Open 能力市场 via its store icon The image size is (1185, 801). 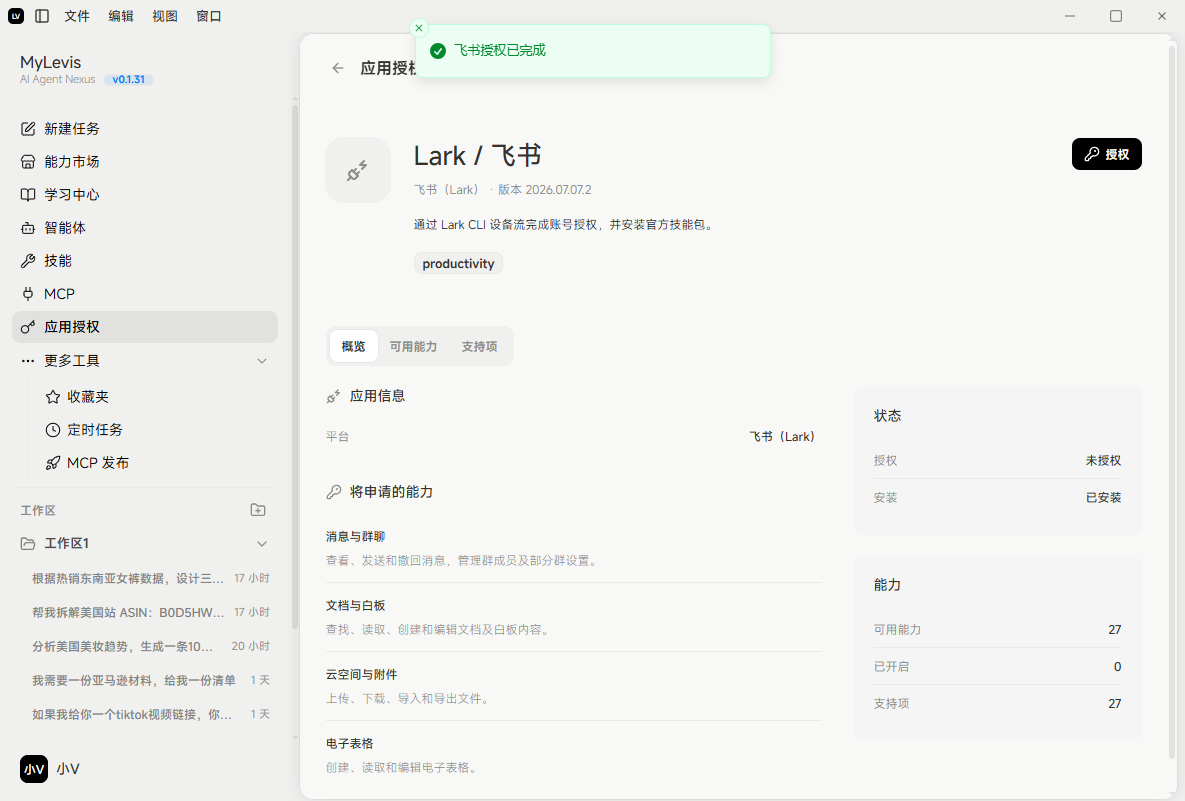click(28, 162)
